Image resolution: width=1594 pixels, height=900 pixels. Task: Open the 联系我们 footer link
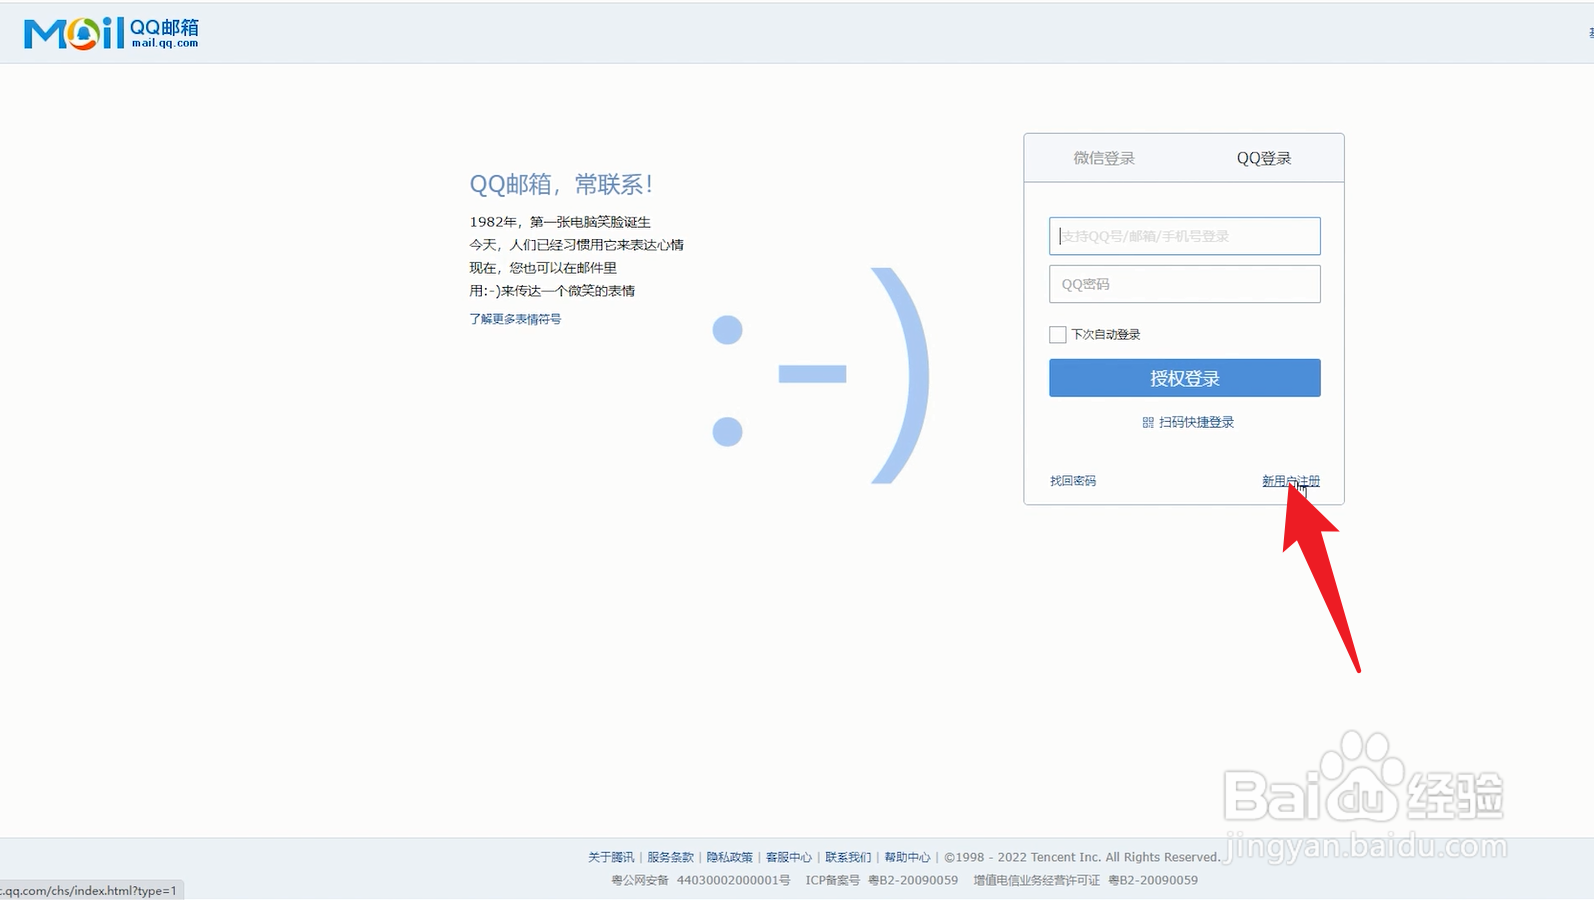coord(848,857)
